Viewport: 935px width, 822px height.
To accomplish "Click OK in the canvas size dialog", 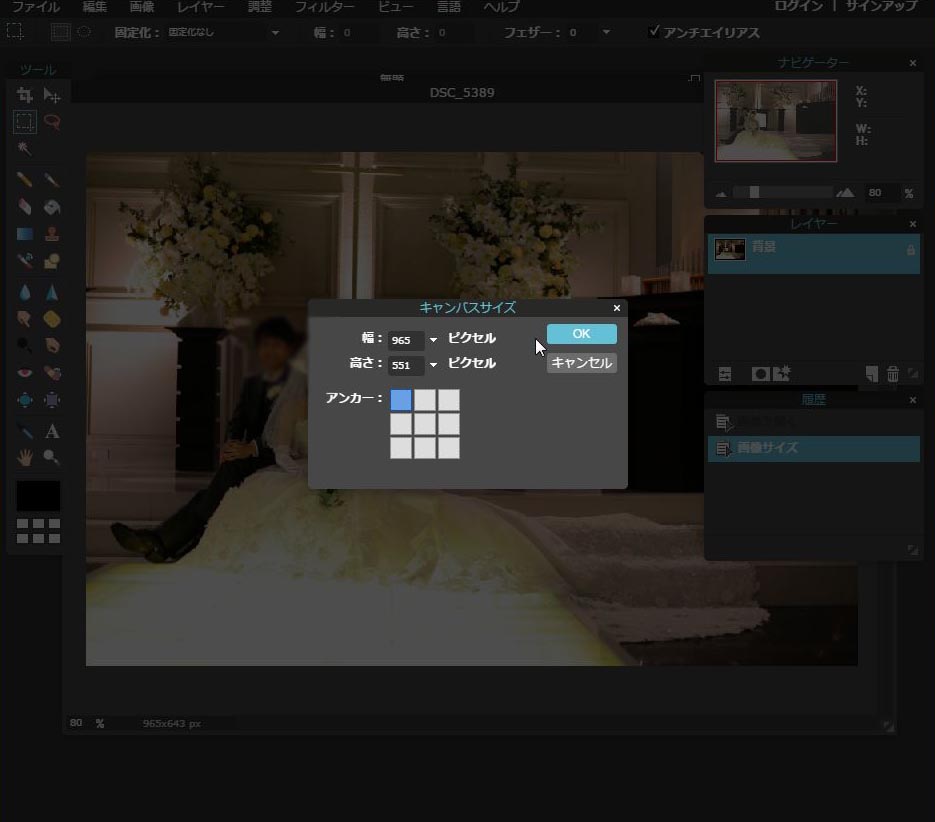I will (581, 334).
